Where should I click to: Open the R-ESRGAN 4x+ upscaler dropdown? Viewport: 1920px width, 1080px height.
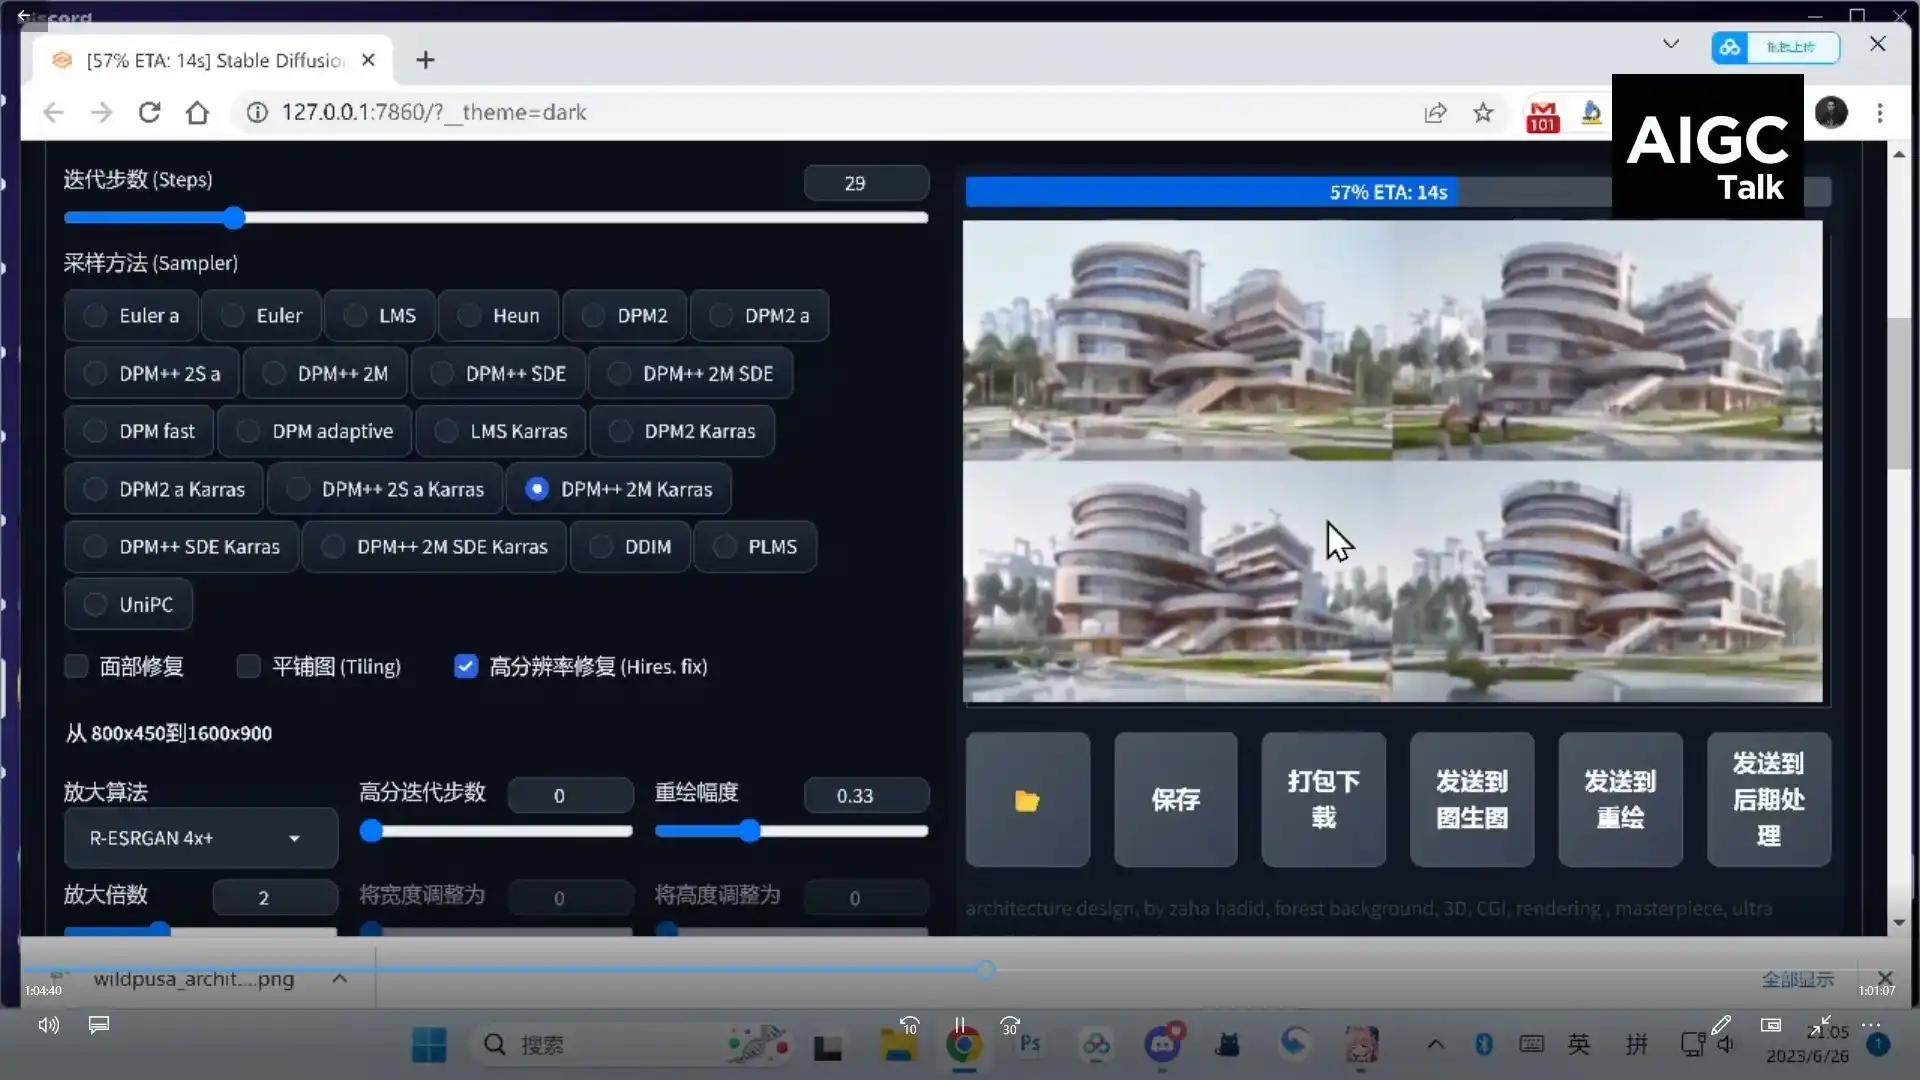pyautogui.click(x=200, y=838)
